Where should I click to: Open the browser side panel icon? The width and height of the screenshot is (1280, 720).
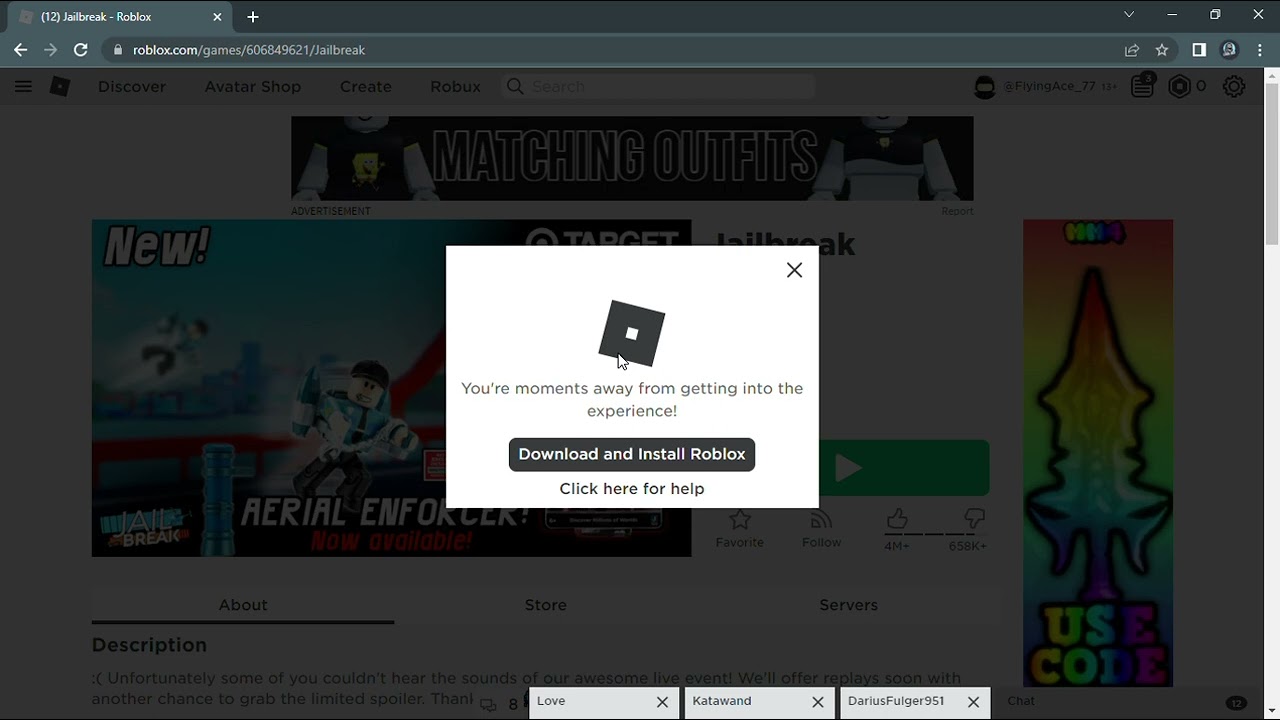coord(1199,50)
